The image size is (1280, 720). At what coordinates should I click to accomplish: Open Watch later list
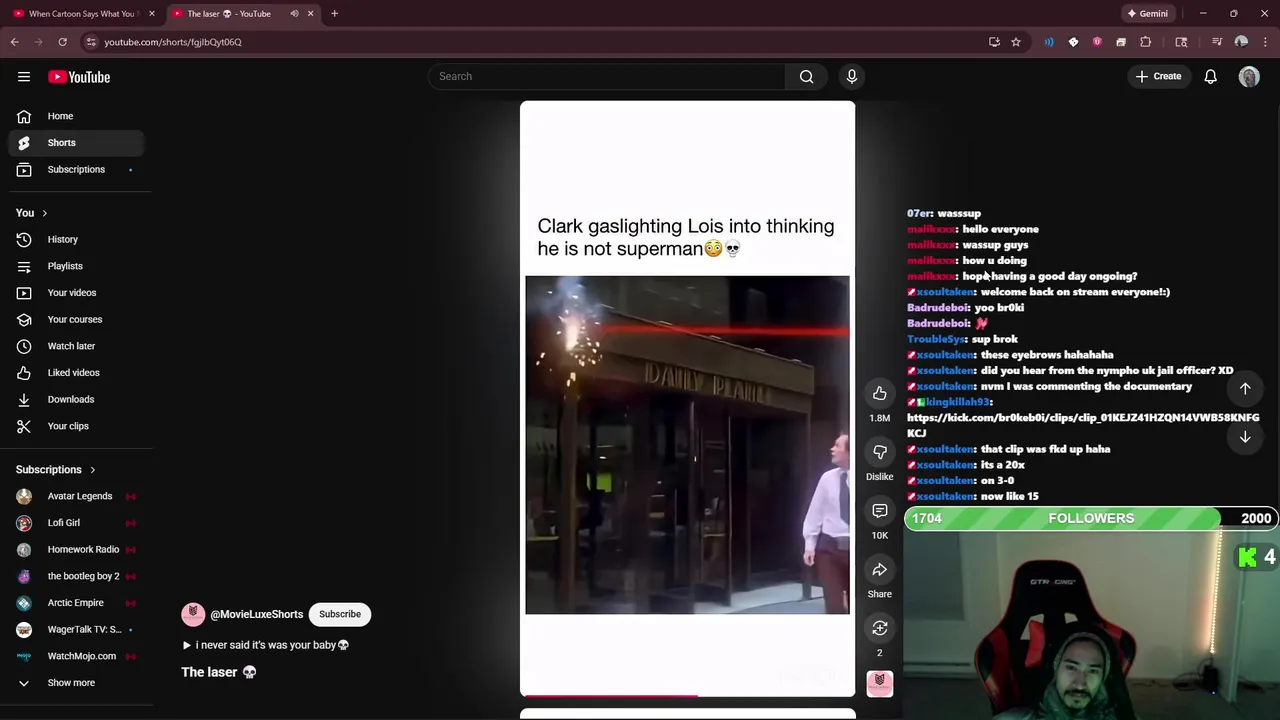pyautogui.click(x=76, y=346)
